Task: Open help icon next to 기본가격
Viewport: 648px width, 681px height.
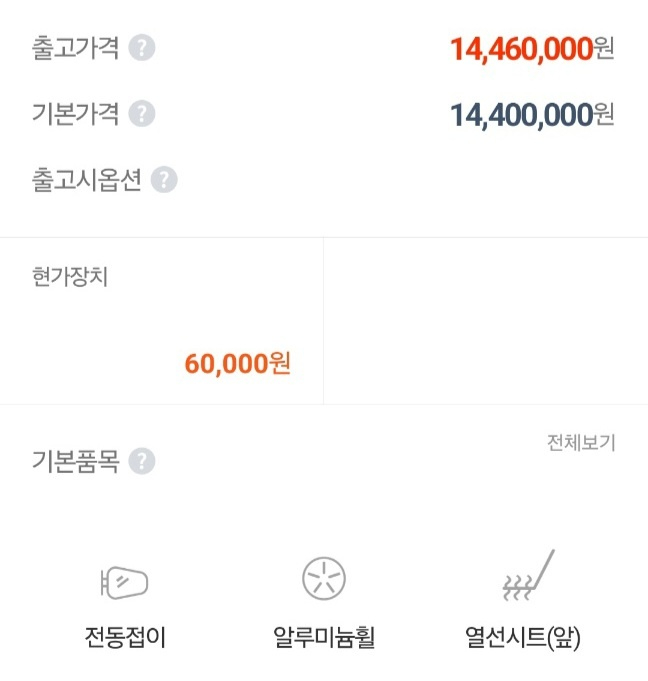Action: [x=142, y=114]
